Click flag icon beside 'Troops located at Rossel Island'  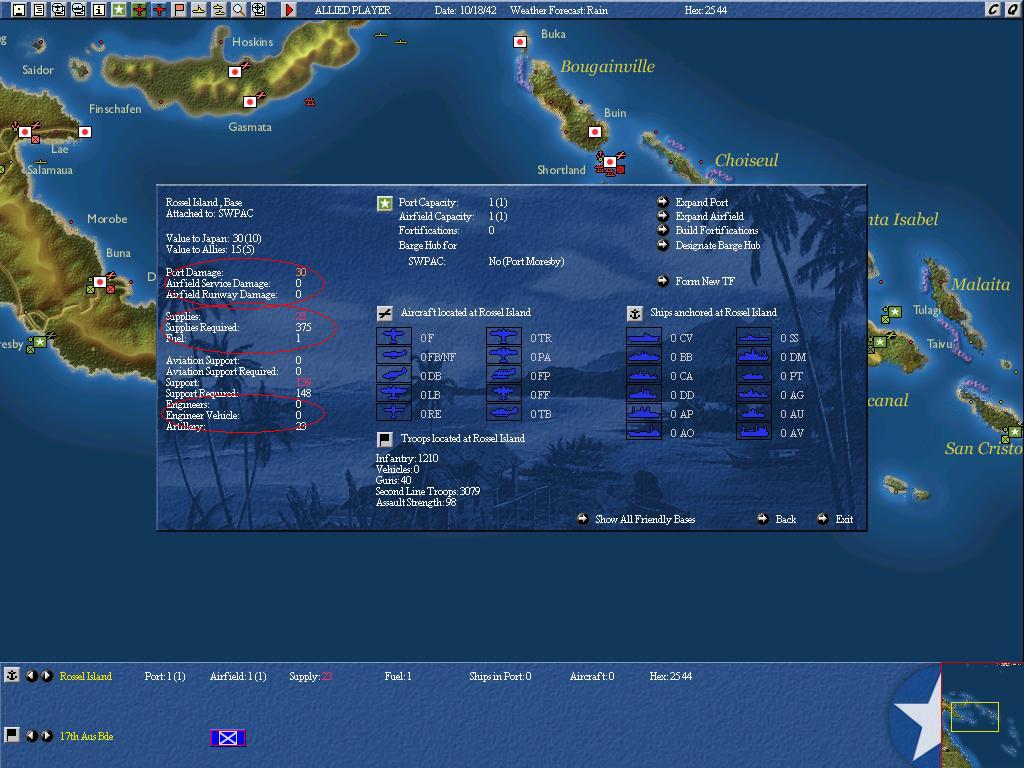385,439
